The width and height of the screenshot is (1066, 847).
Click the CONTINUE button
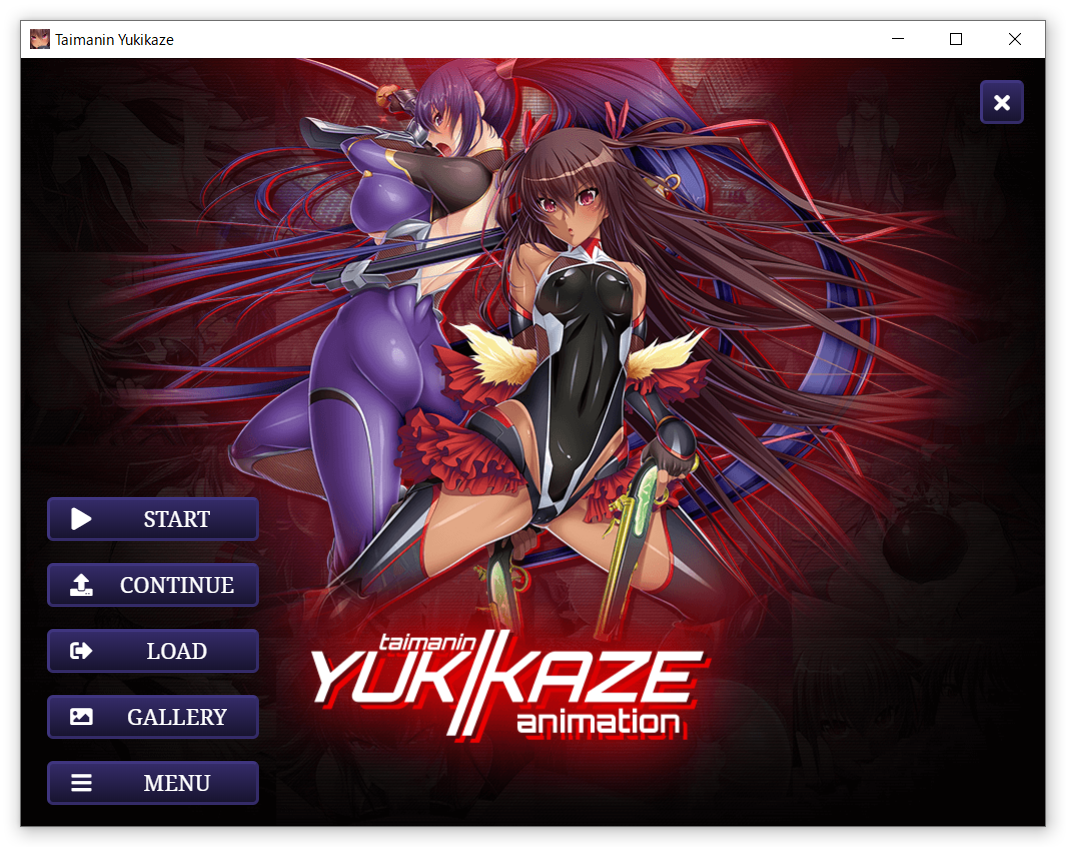click(153, 585)
